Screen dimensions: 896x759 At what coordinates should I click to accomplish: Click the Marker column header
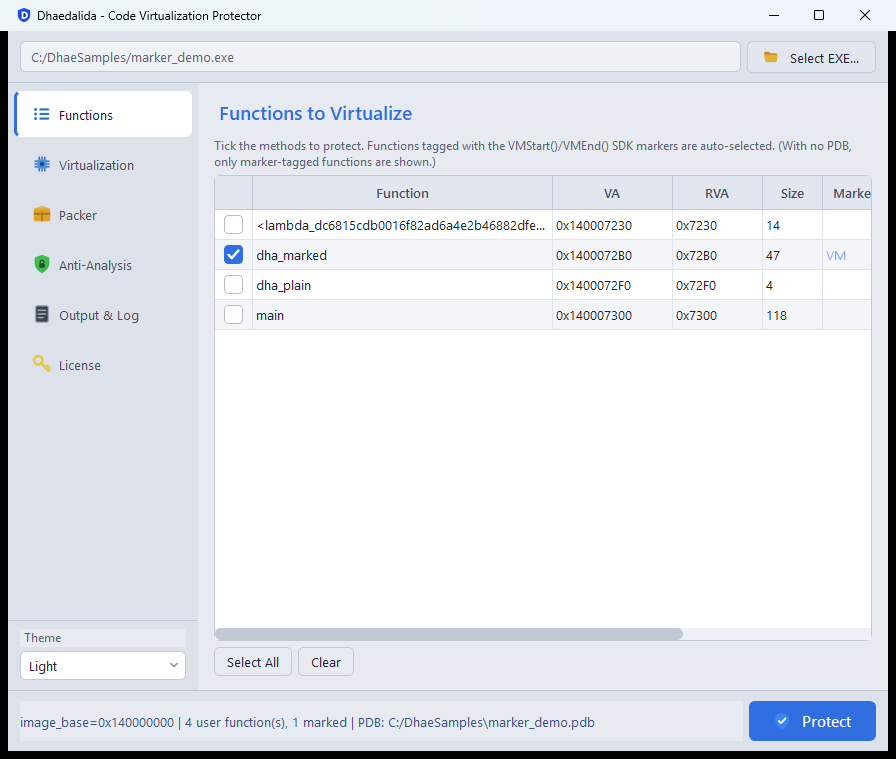coord(847,193)
